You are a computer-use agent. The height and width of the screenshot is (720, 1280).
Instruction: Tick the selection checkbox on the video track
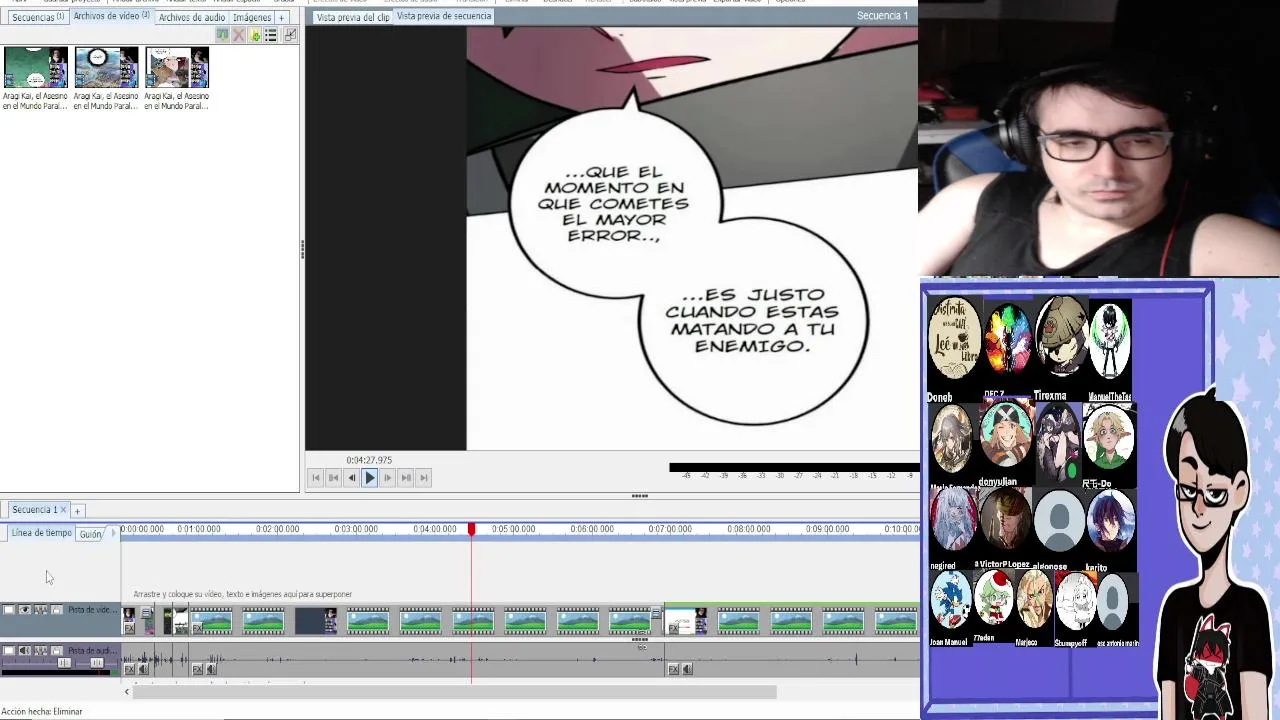[x=9, y=610]
